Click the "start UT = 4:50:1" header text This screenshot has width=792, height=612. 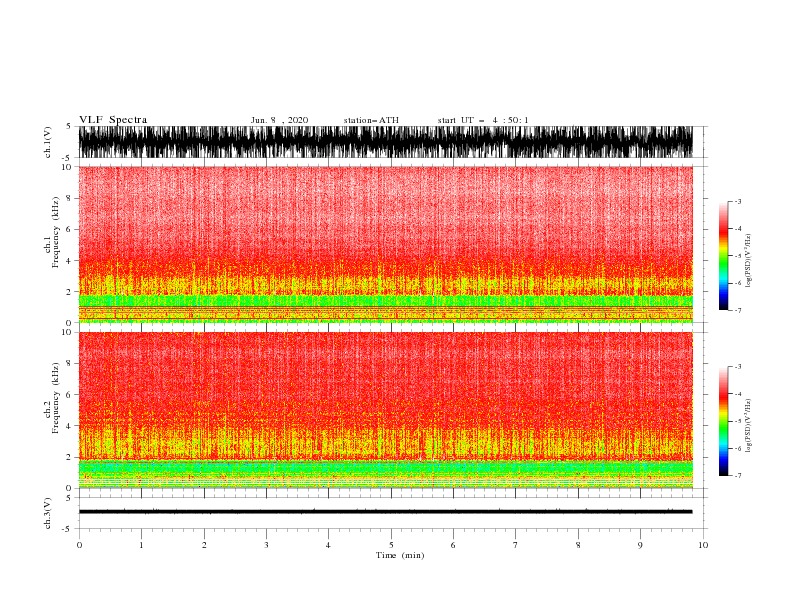coord(483,120)
